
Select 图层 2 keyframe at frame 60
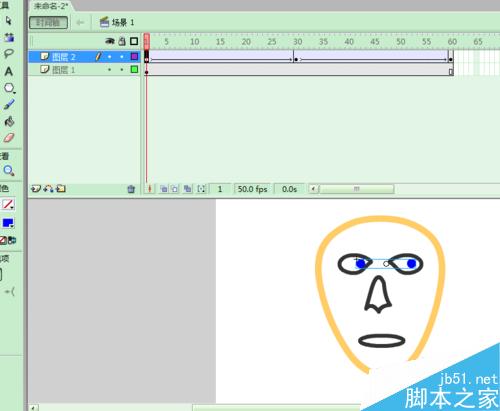click(x=451, y=57)
